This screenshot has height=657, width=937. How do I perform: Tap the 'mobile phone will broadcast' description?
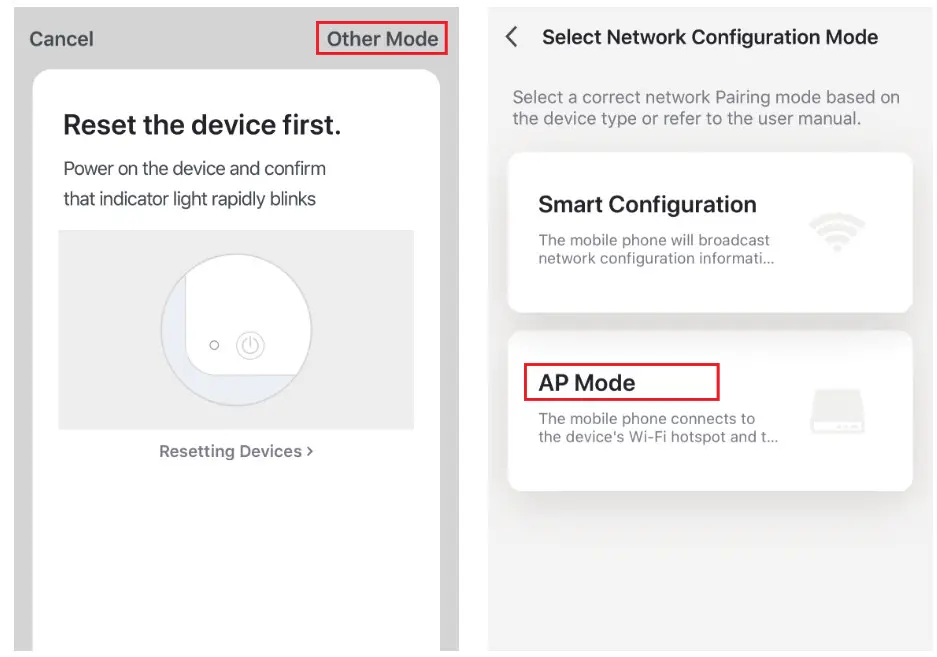(655, 249)
